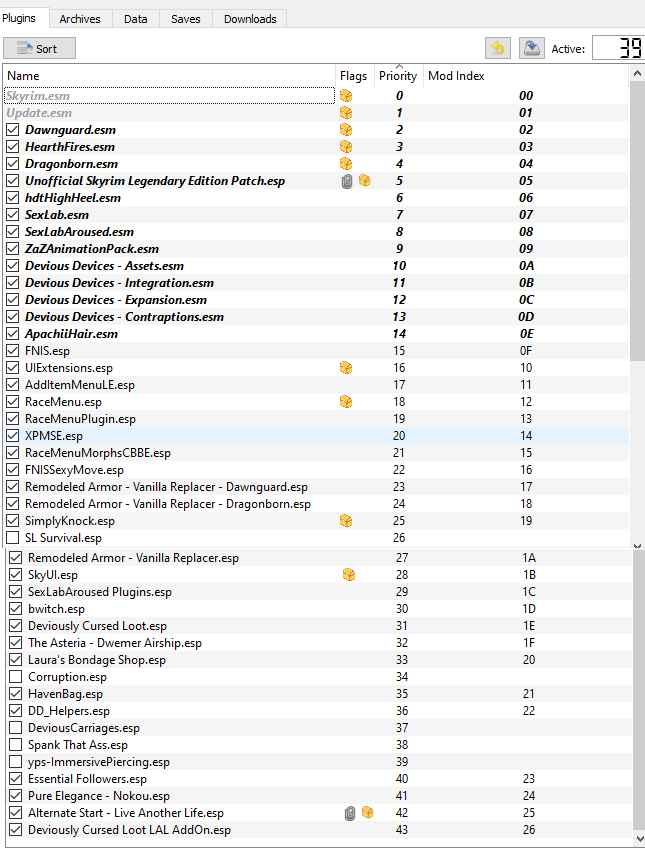This screenshot has width=645, height=849.
Task: Click paperclip flag on Alternate Start row
Action: coord(350,813)
